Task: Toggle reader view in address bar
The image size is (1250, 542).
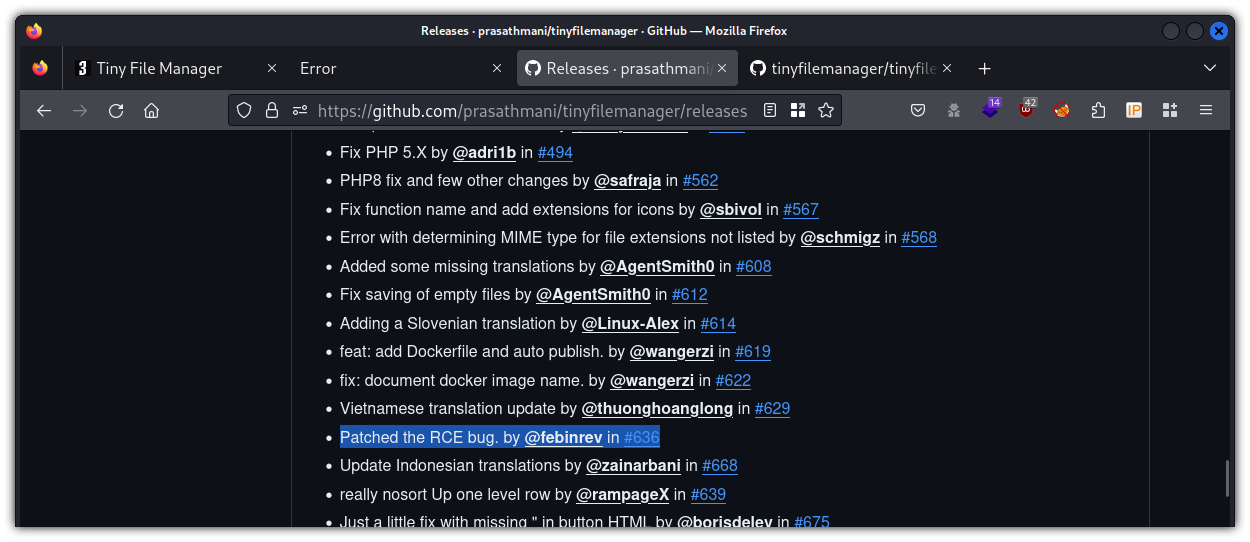Action: pos(770,110)
